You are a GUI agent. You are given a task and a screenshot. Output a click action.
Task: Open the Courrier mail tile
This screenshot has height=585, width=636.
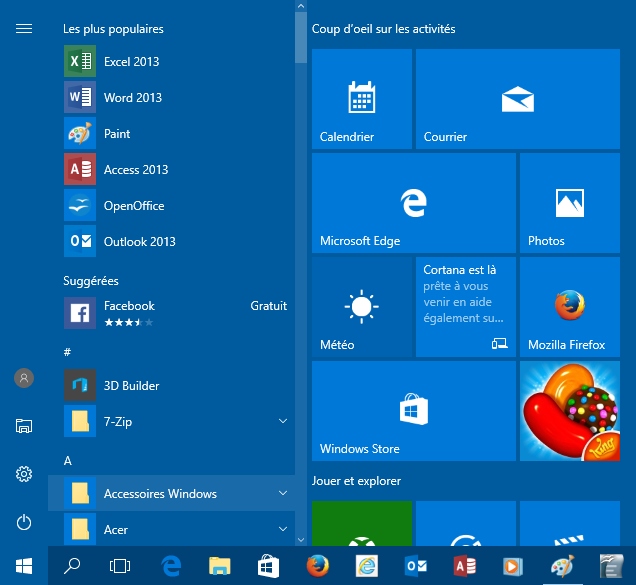[518, 99]
